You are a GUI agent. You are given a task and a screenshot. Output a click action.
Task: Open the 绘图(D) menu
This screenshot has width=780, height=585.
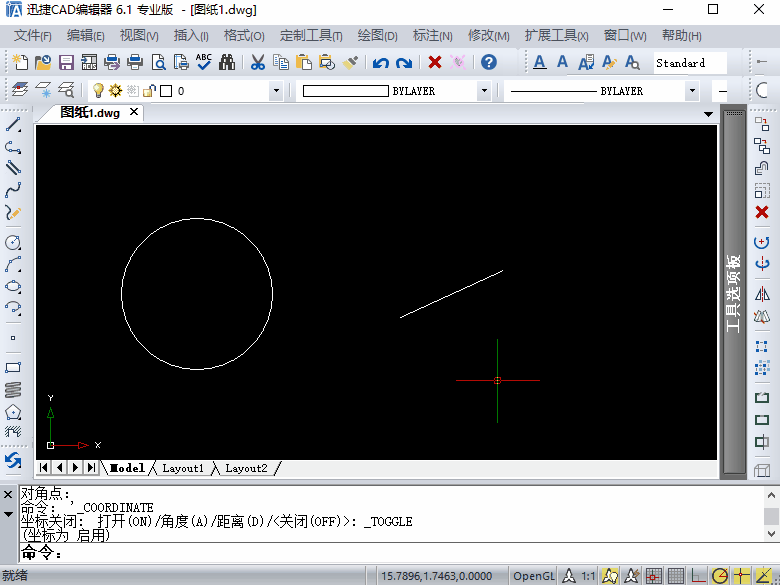pyautogui.click(x=378, y=36)
